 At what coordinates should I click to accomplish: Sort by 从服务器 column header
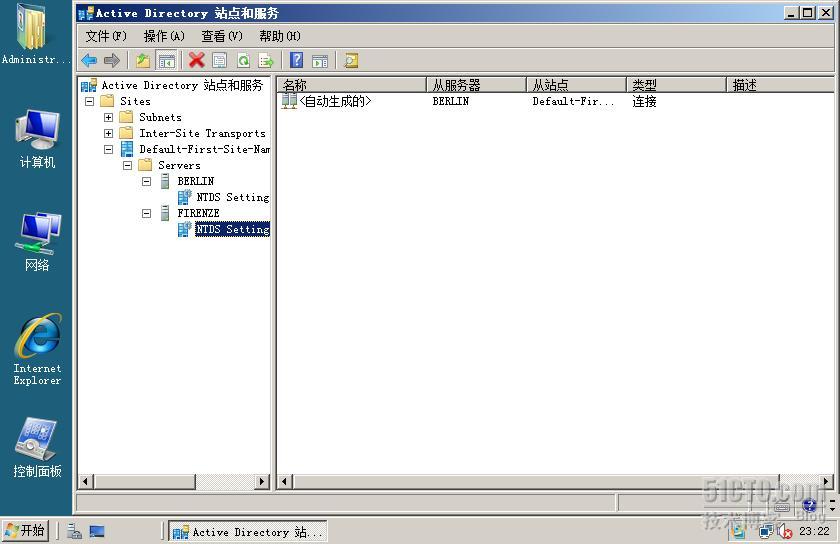pyautogui.click(x=476, y=85)
